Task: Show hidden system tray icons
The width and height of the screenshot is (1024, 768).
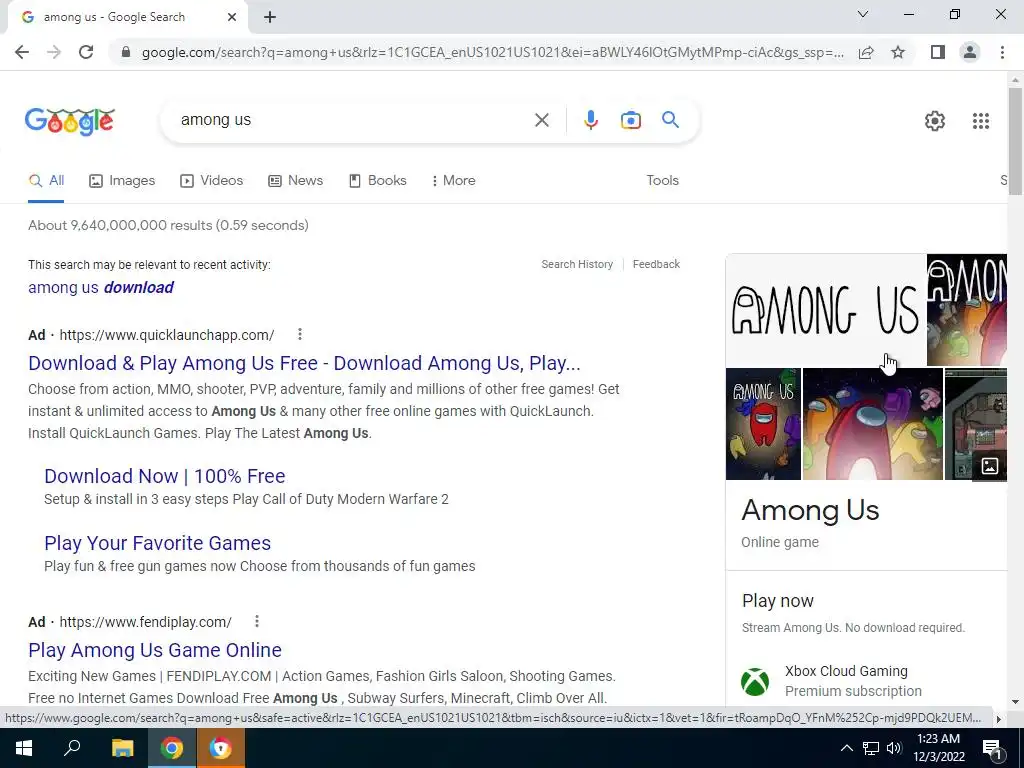Action: (846, 748)
